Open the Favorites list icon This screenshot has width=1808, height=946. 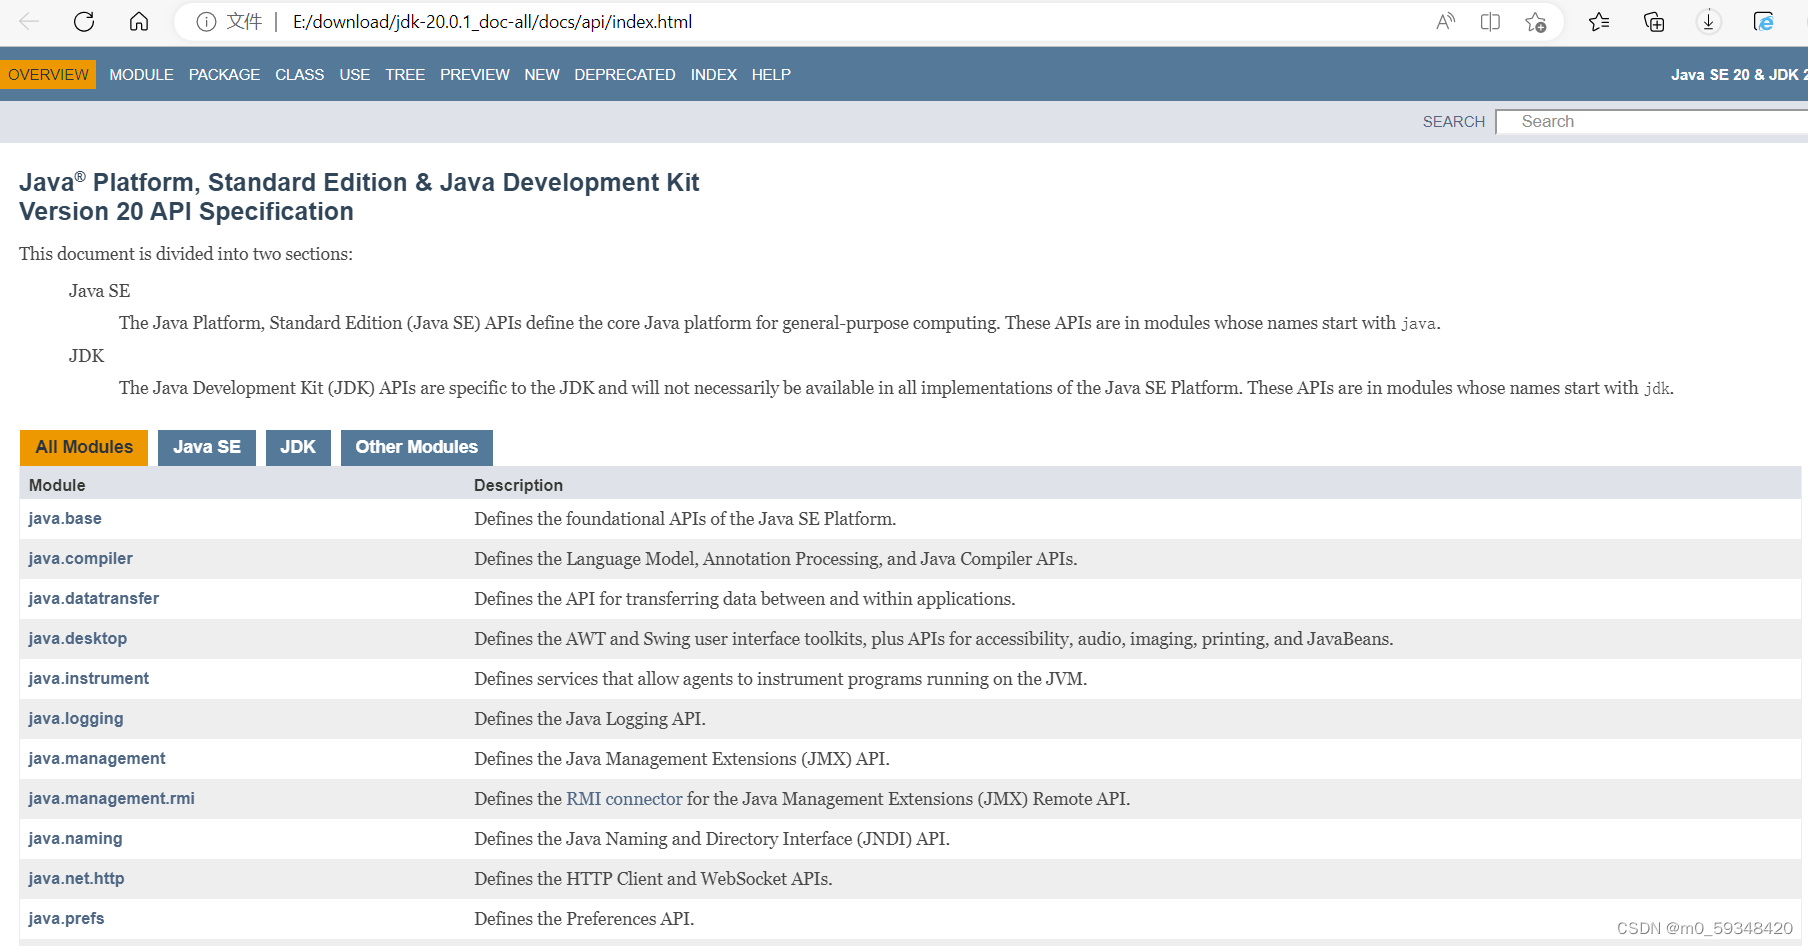click(1599, 22)
